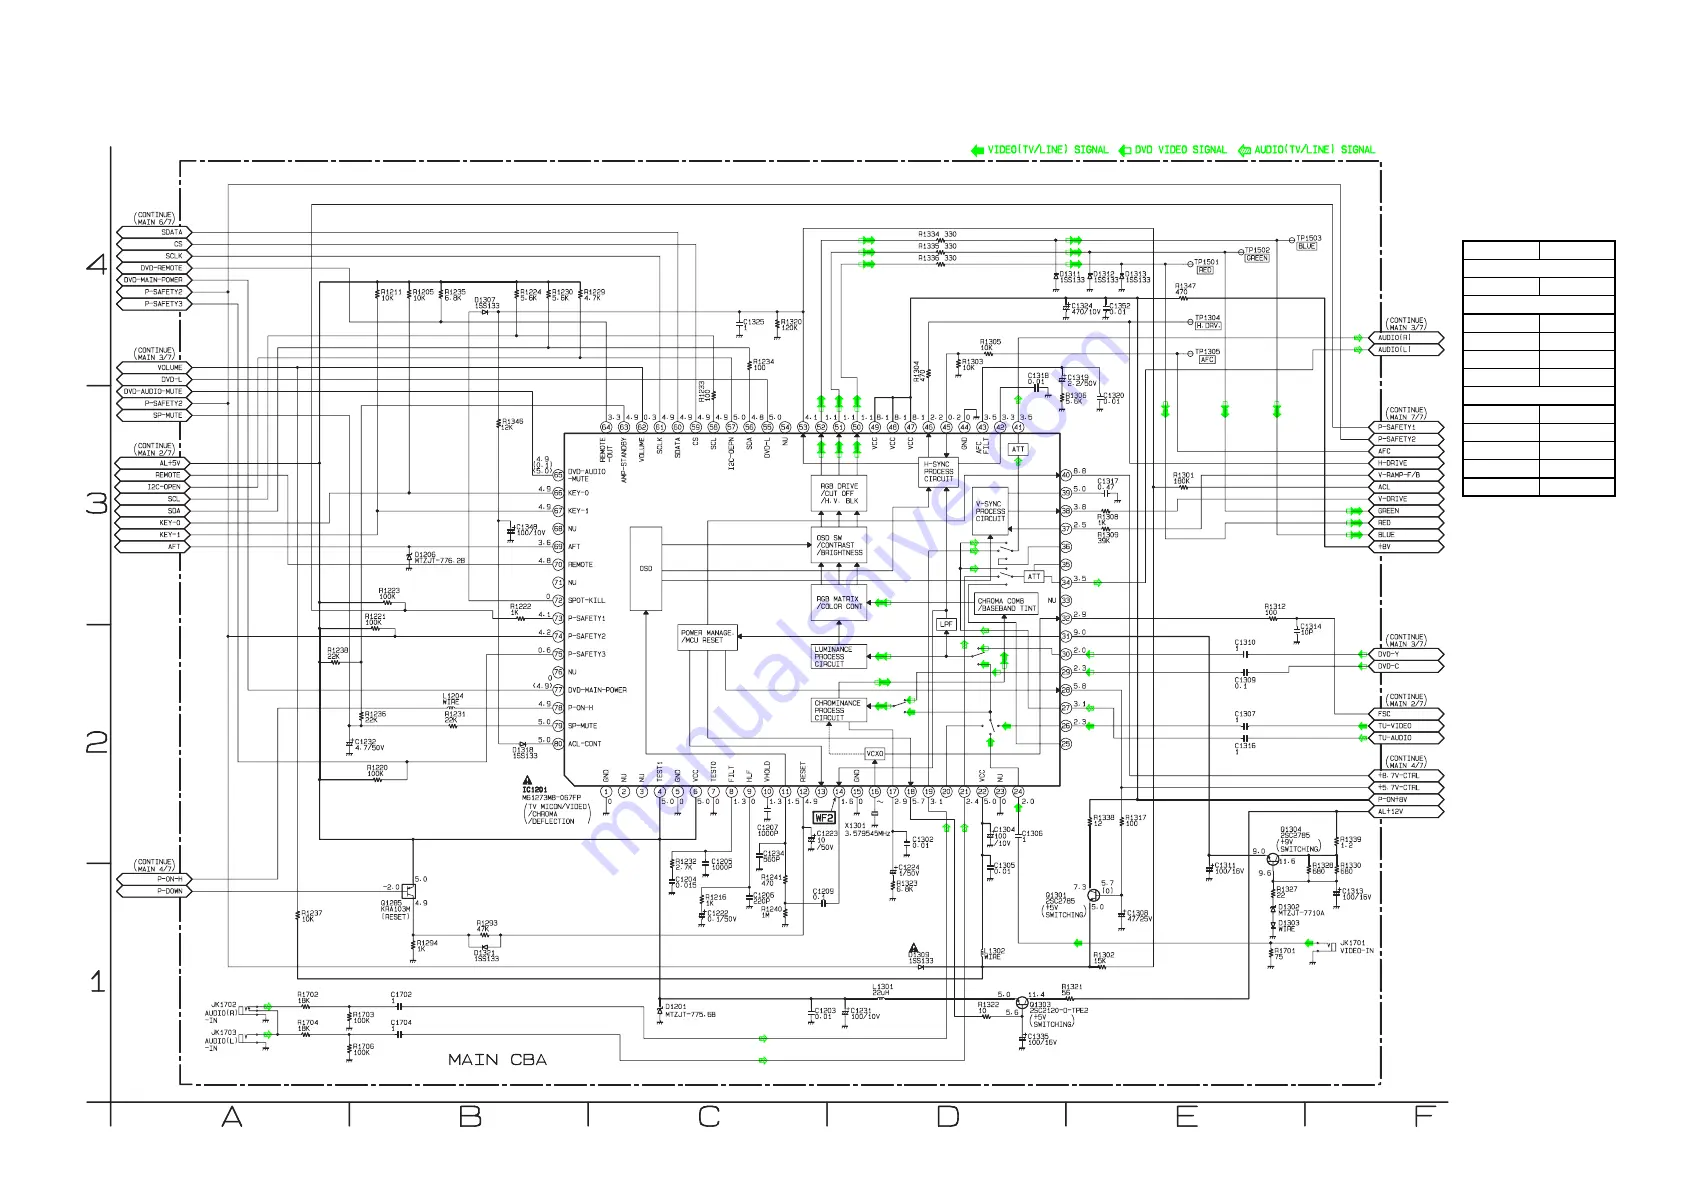Screen dimensions: 1701x1191
Task: Click the DVD-C connector label
Action: tap(1388, 666)
